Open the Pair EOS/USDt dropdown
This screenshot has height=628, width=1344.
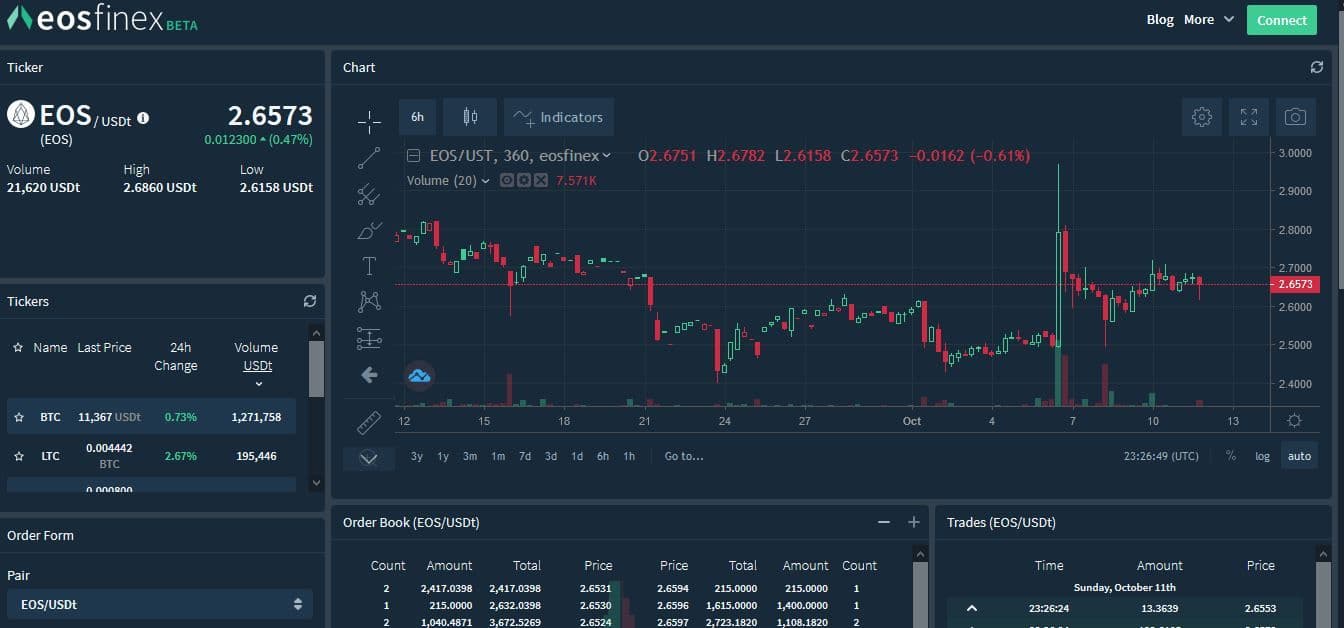point(160,604)
